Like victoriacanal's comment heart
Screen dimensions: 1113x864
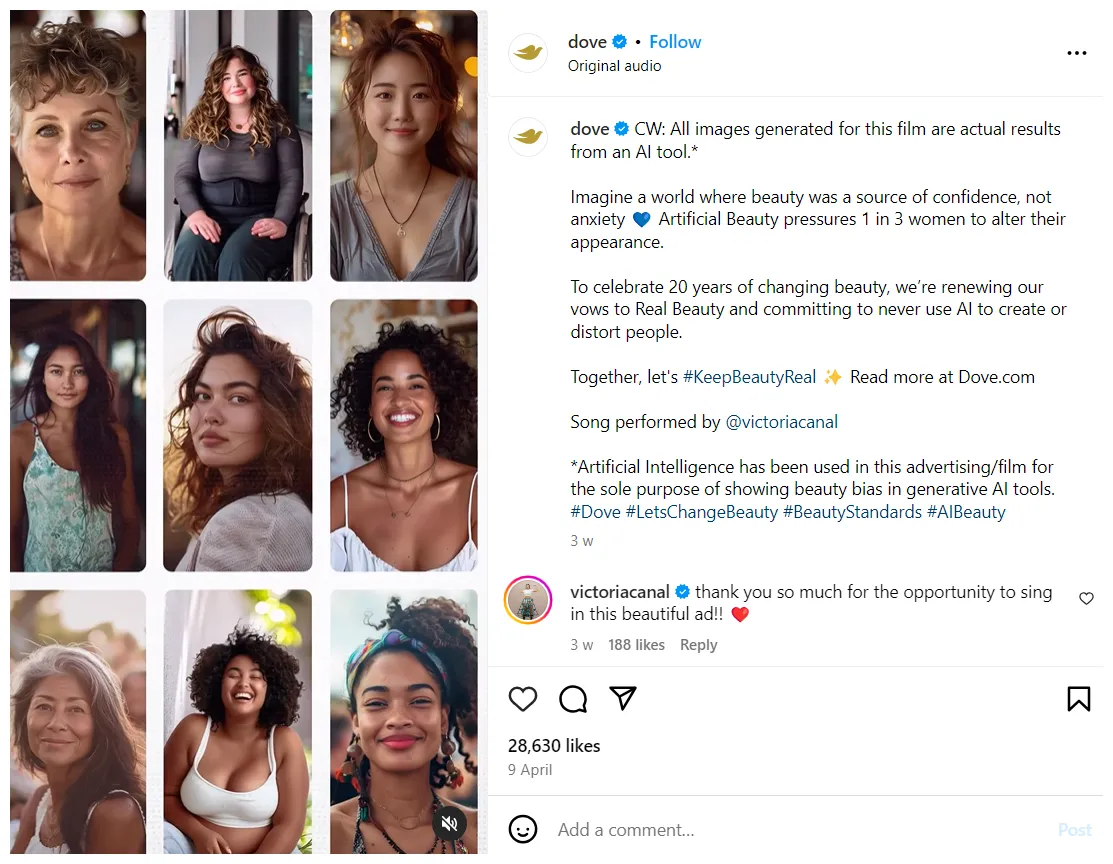(x=1086, y=598)
